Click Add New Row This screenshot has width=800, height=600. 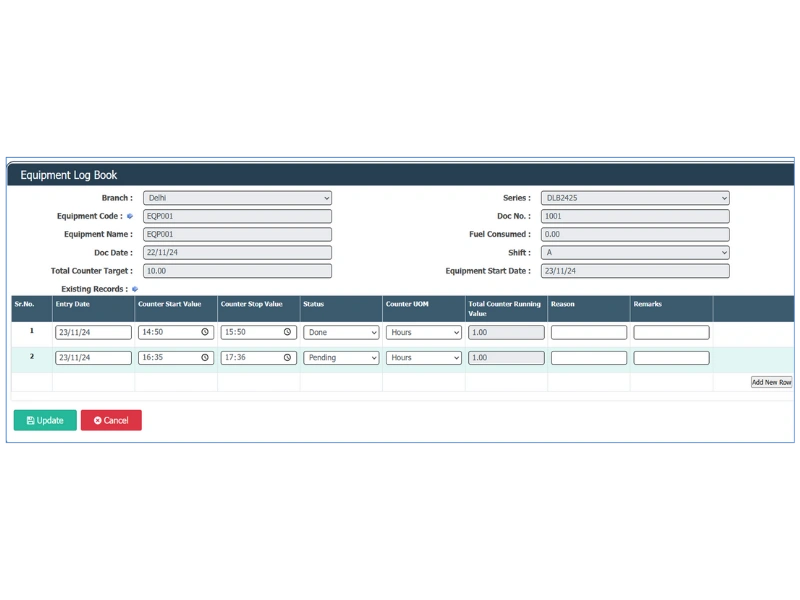[x=770, y=382]
